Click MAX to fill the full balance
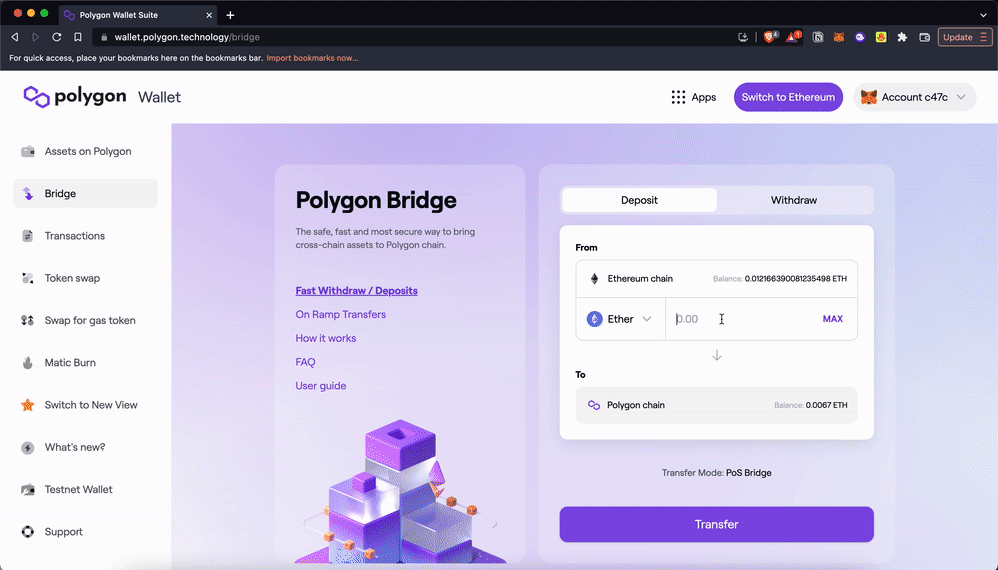This screenshot has width=998, height=570. point(833,319)
